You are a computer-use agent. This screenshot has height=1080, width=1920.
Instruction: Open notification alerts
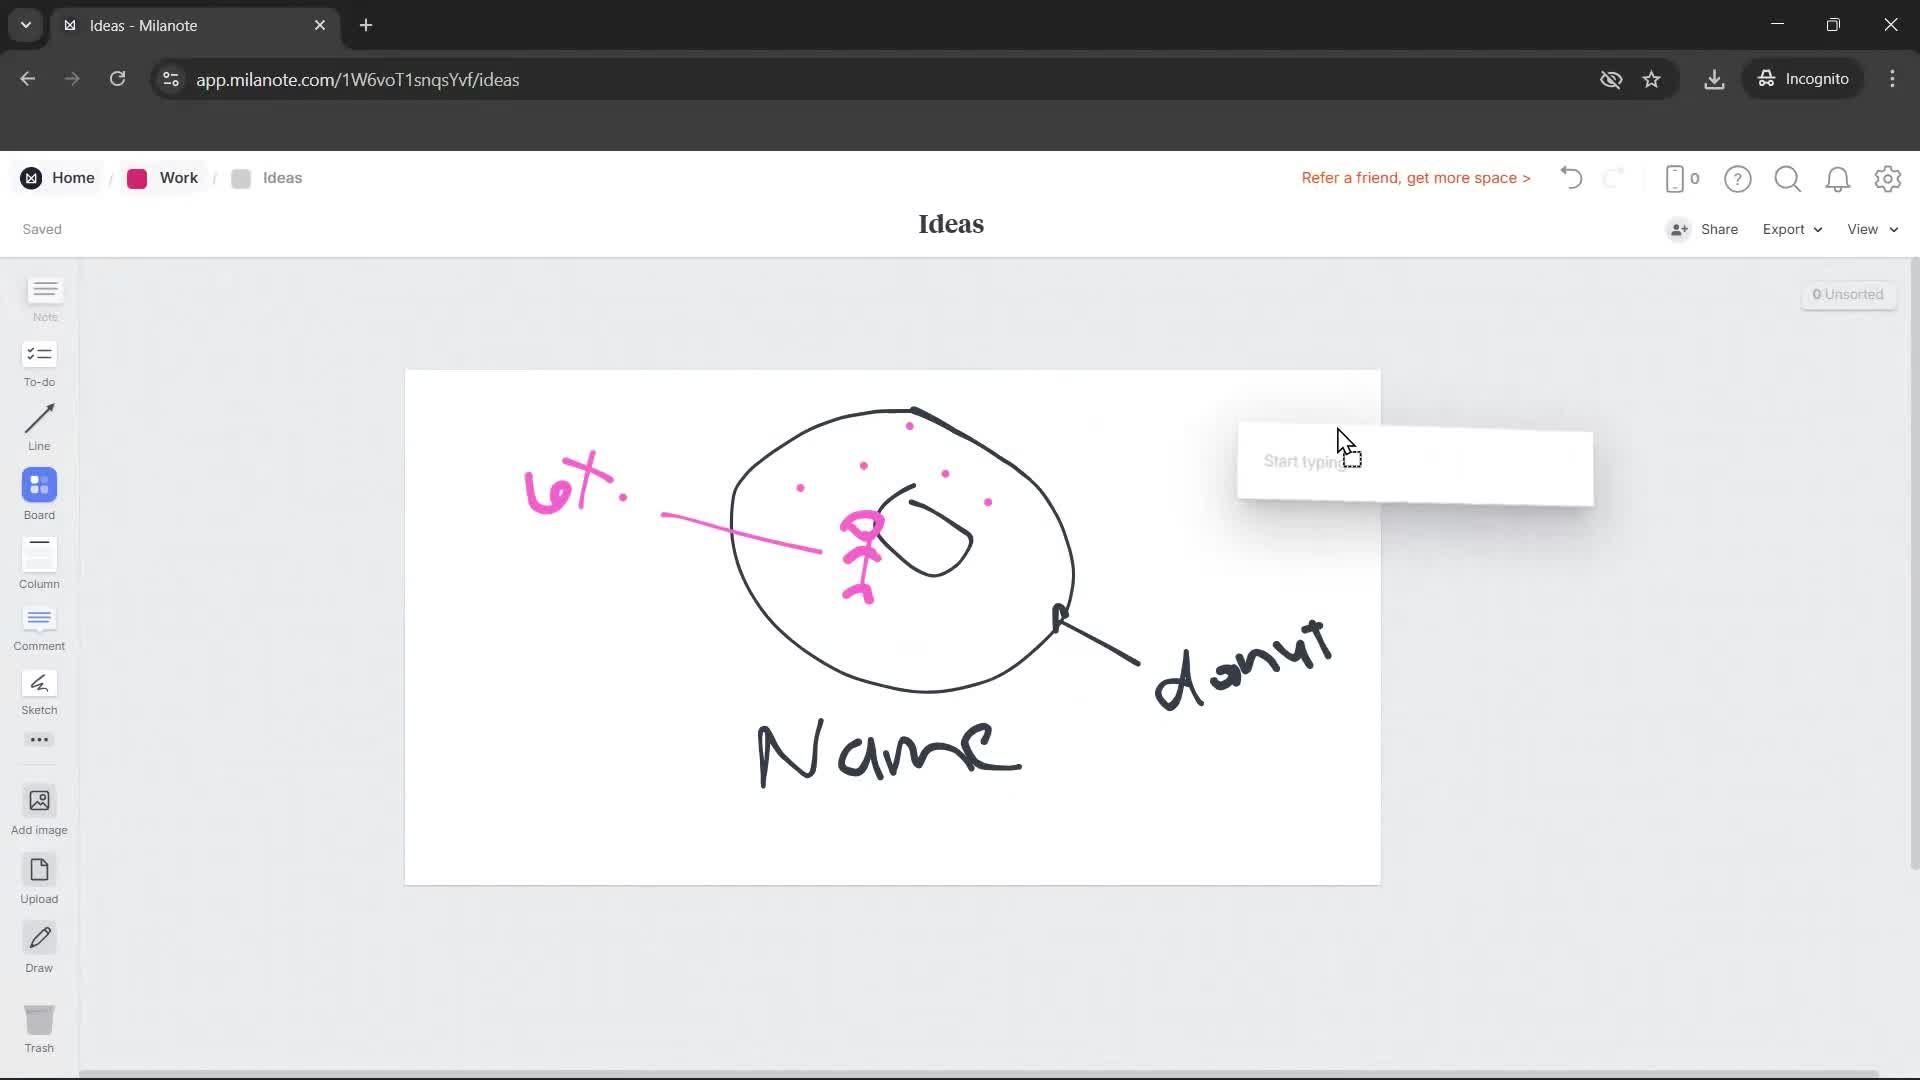(1838, 178)
